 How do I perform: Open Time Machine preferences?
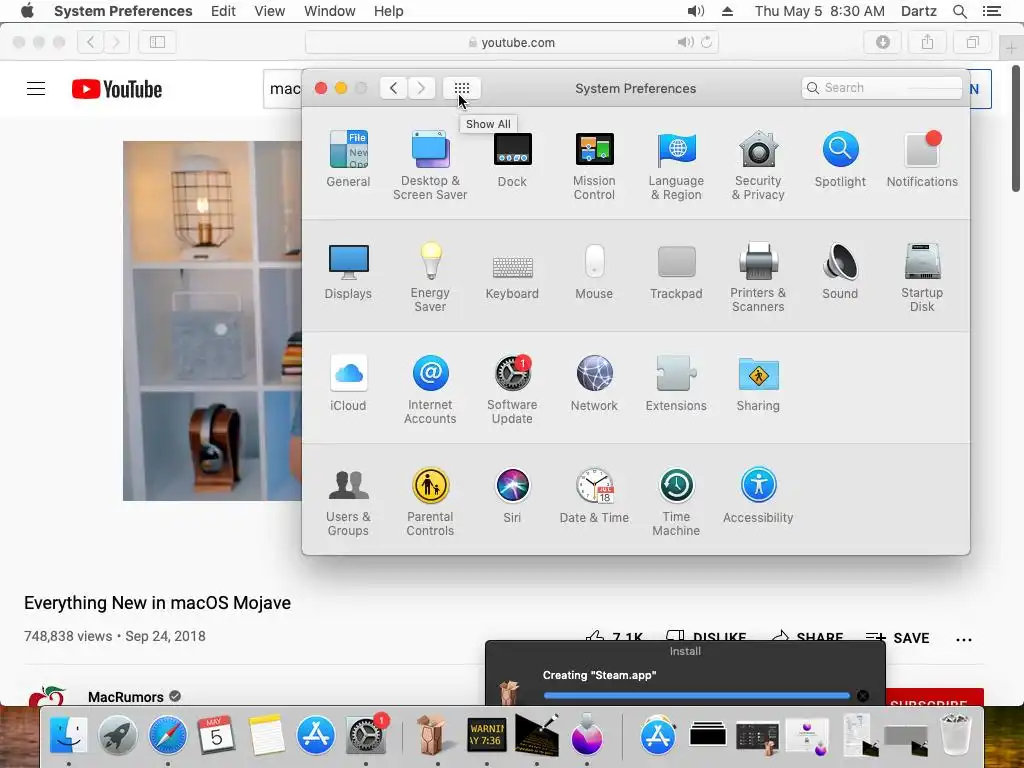[x=676, y=502]
